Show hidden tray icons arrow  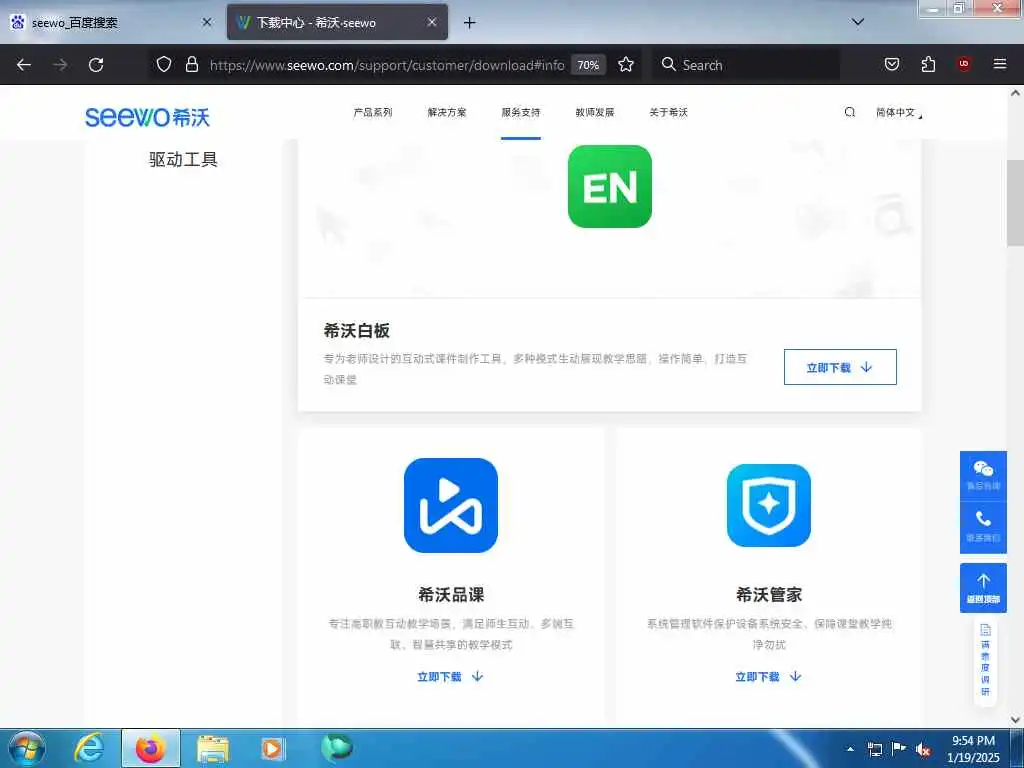850,749
